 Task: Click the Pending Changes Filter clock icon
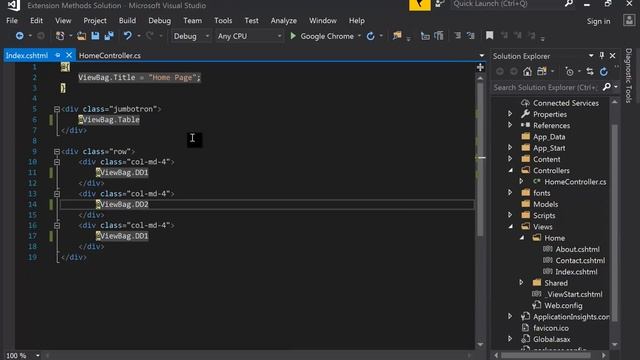coord(569,72)
